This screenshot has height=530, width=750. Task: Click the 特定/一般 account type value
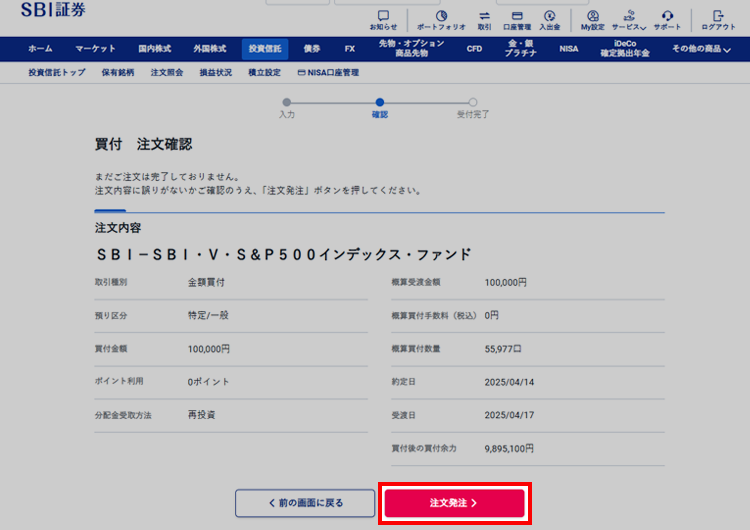click(208, 315)
